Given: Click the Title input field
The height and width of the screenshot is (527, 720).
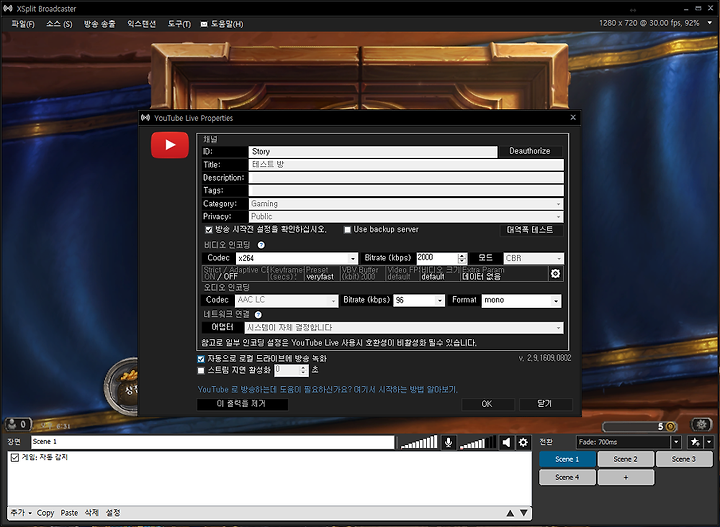Looking at the screenshot, I should 406,165.
